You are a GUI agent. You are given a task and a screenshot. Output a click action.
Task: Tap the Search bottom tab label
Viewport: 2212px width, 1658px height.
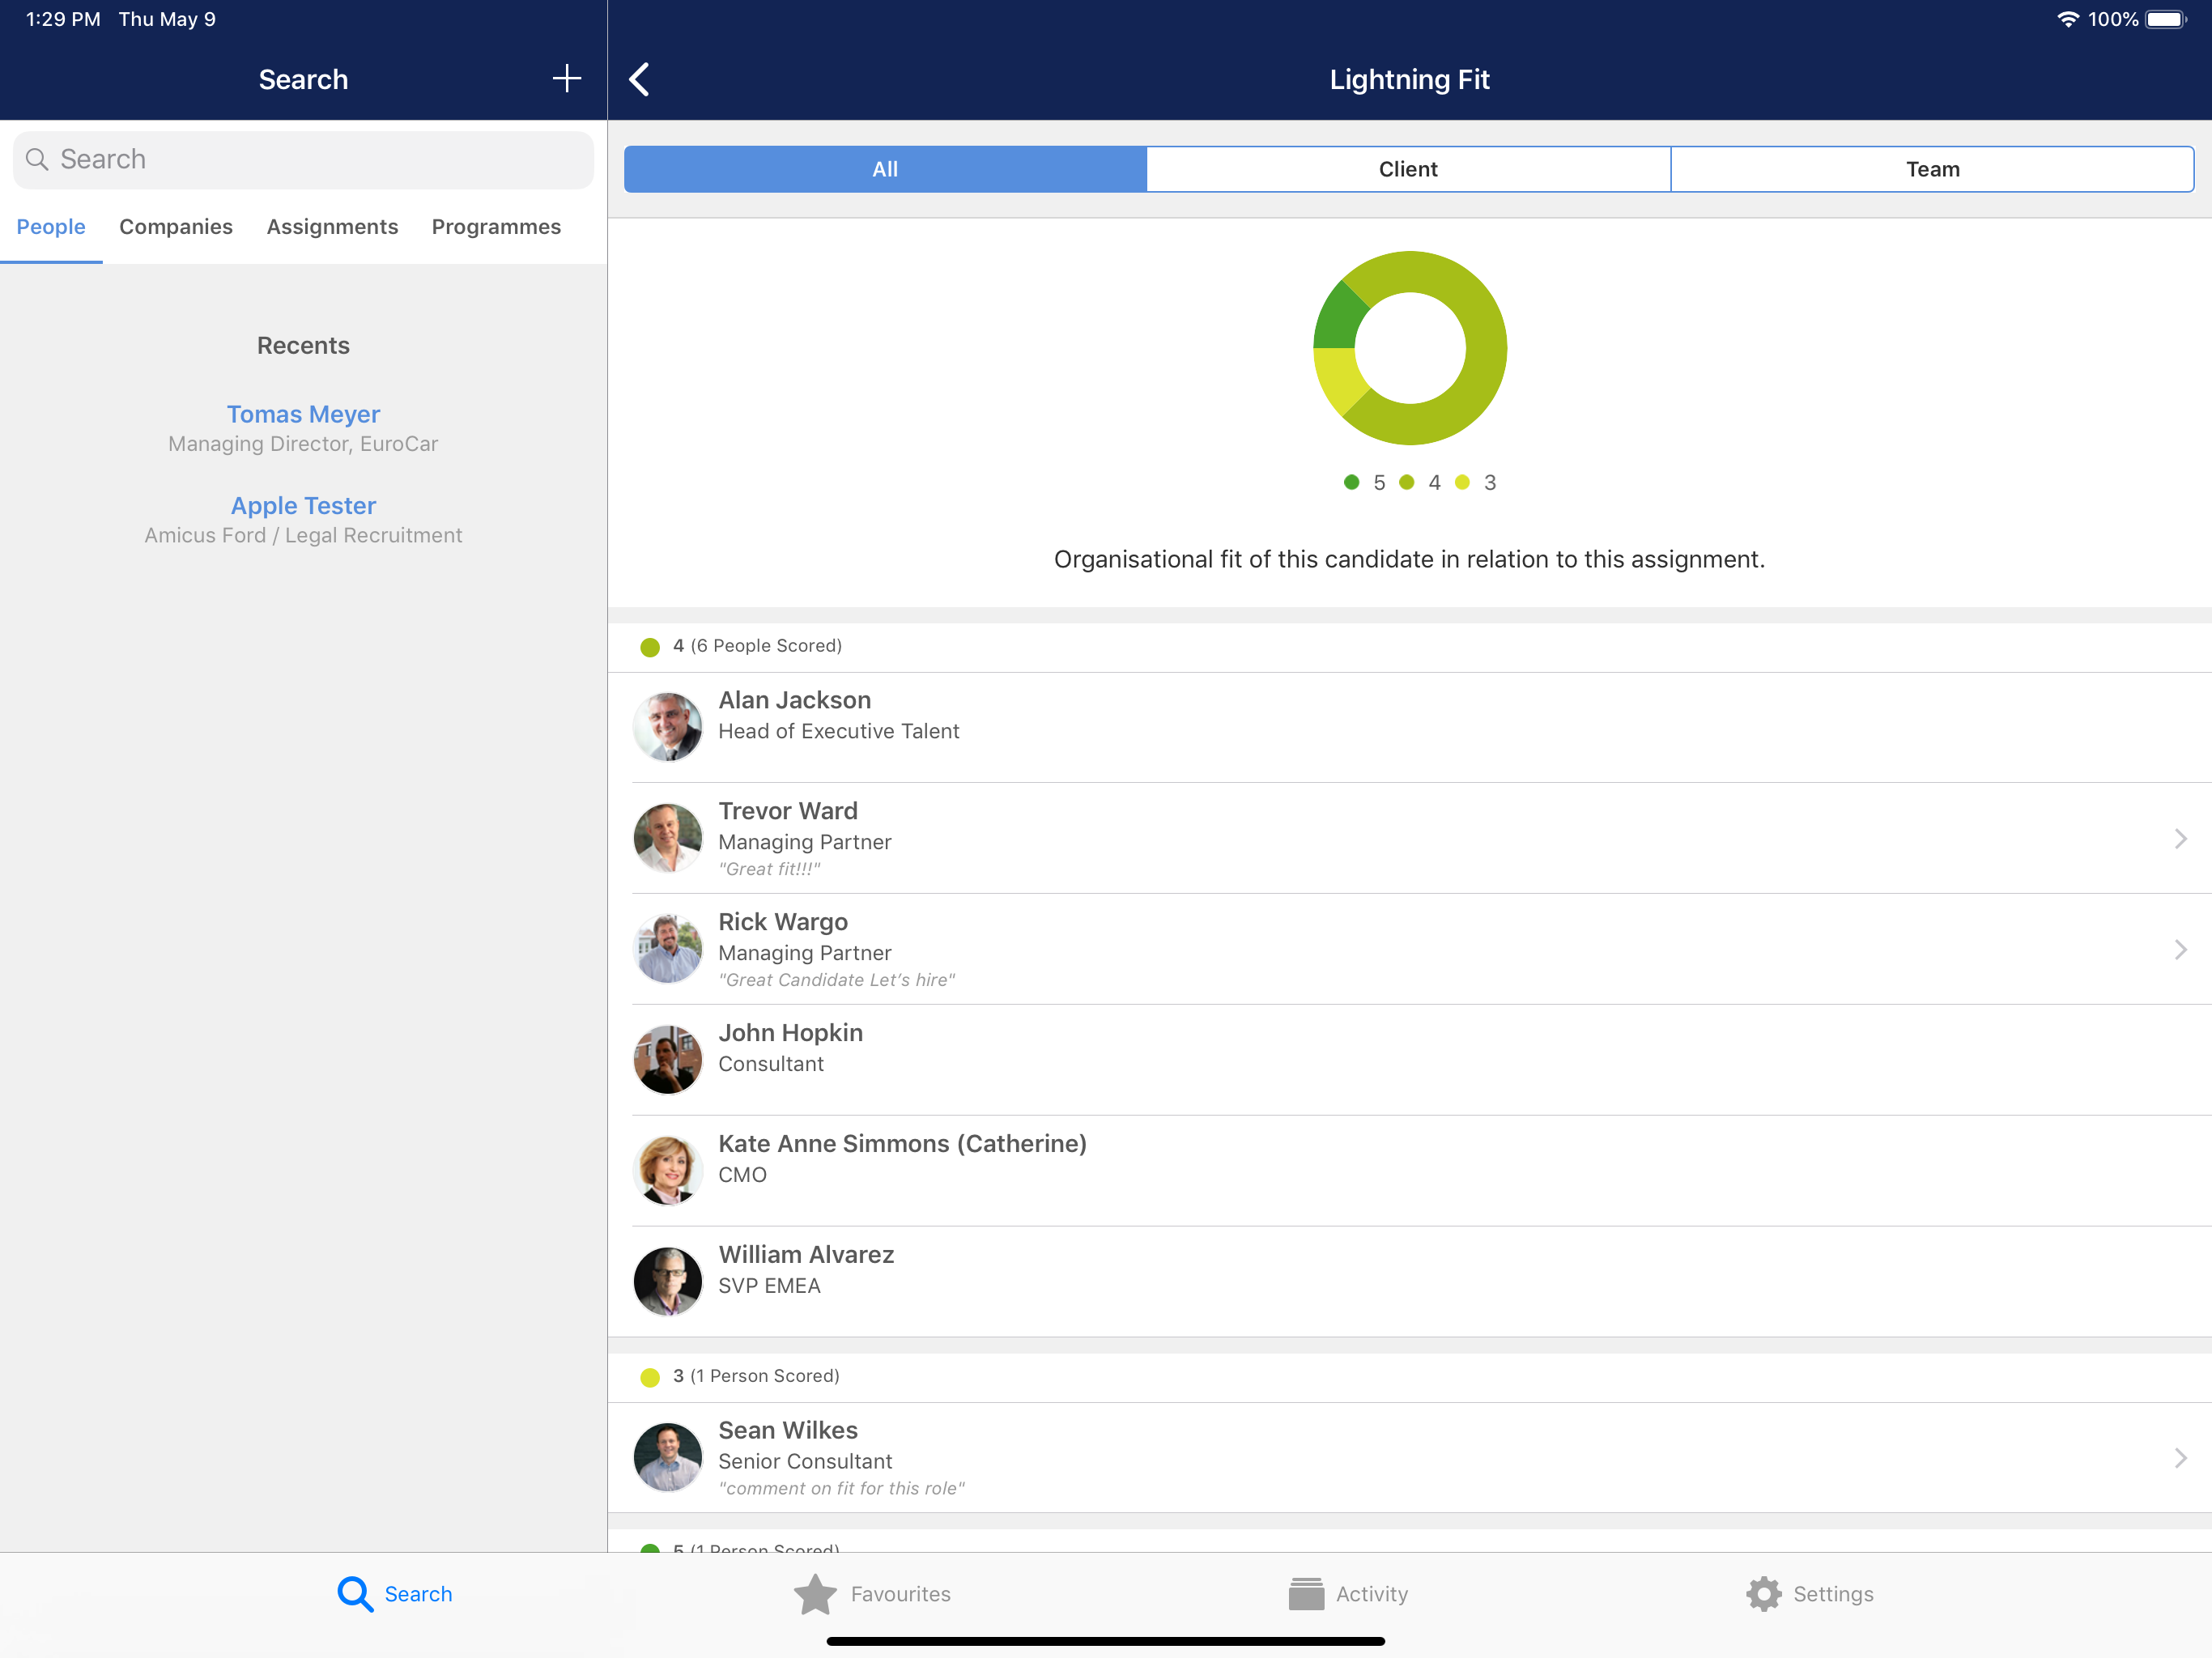coord(418,1593)
